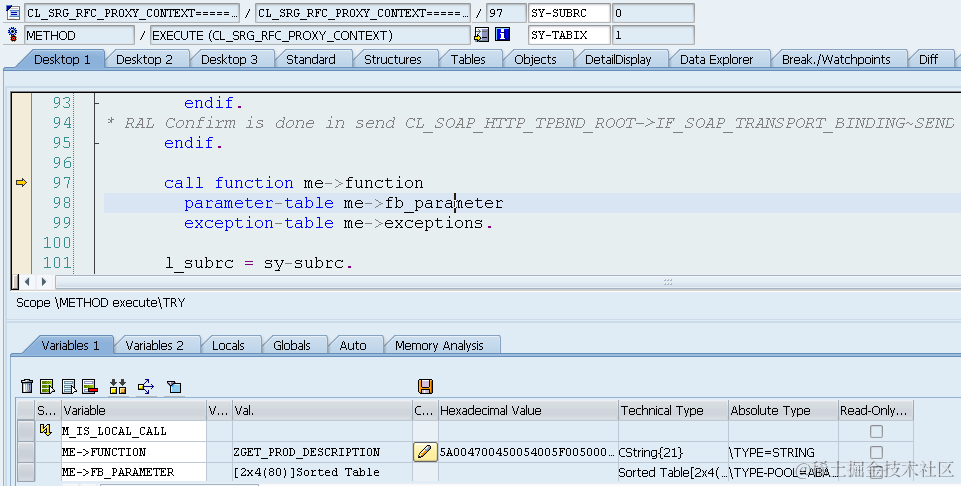
Task: Open the Standard tab
Action: pyautogui.click(x=311, y=59)
